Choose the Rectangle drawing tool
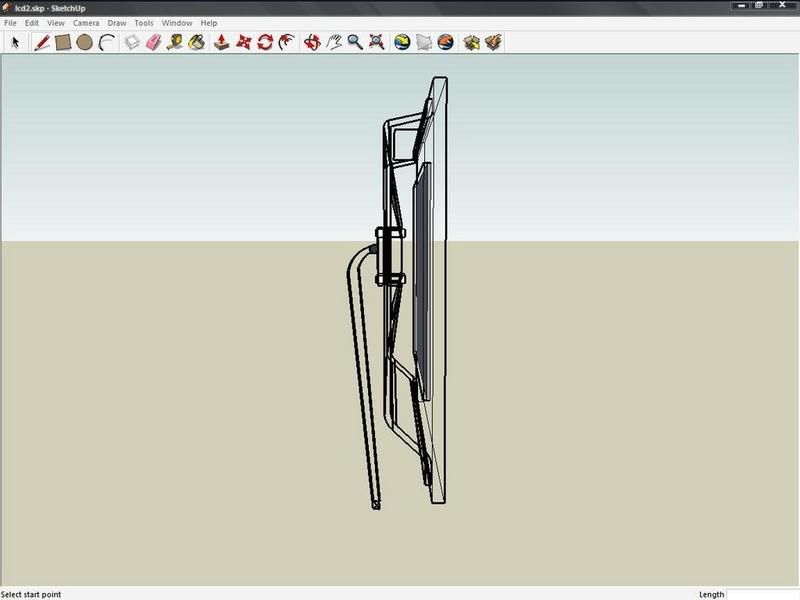Viewport: 800px width, 600px height. coord(63,42)
